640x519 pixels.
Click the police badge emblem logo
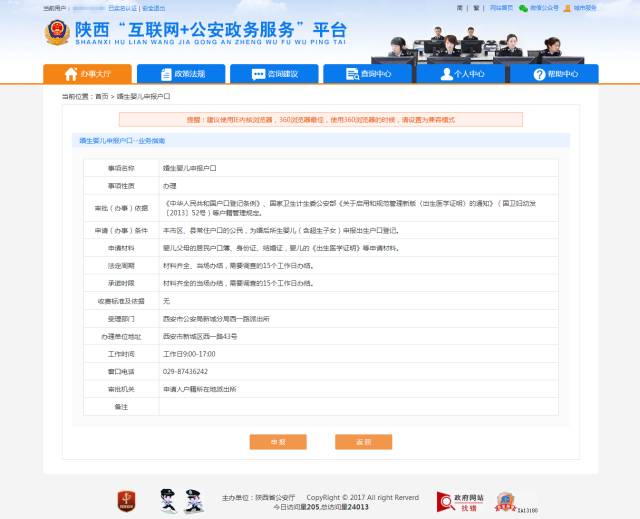pos(57,32)
